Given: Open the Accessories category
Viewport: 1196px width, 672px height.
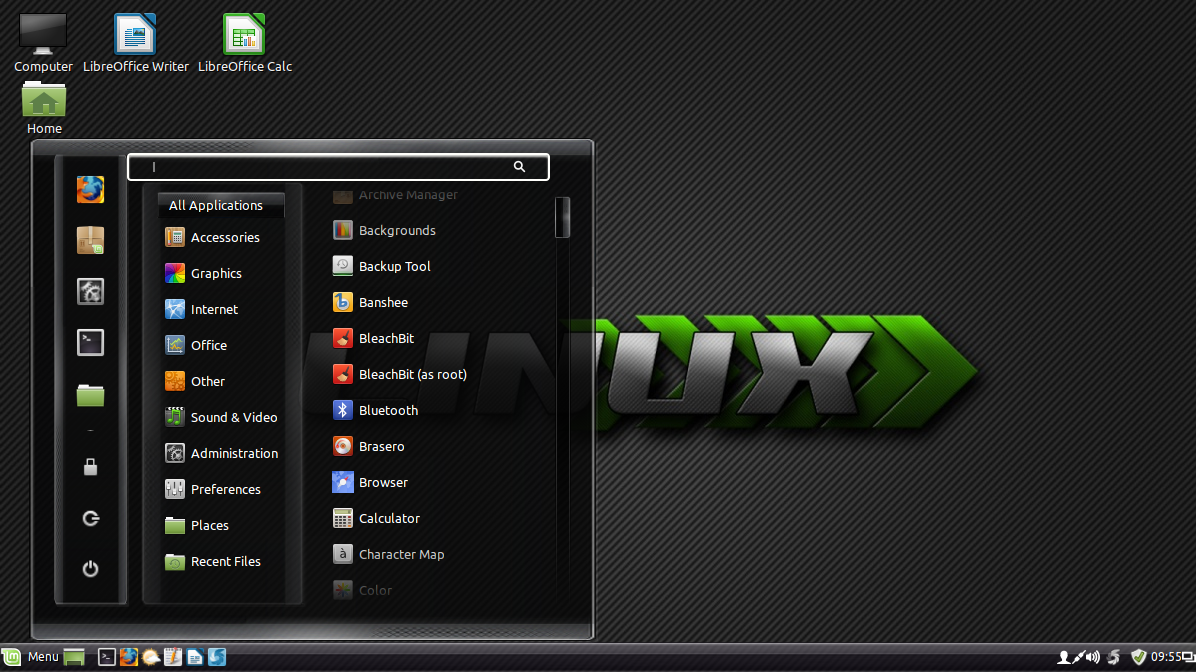Looking at the screenshot, I should tap(220, 237).
